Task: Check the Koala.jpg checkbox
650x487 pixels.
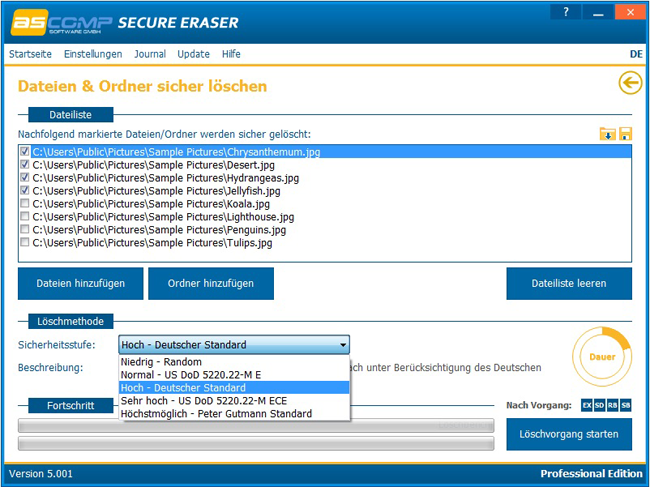Action: 25,203
